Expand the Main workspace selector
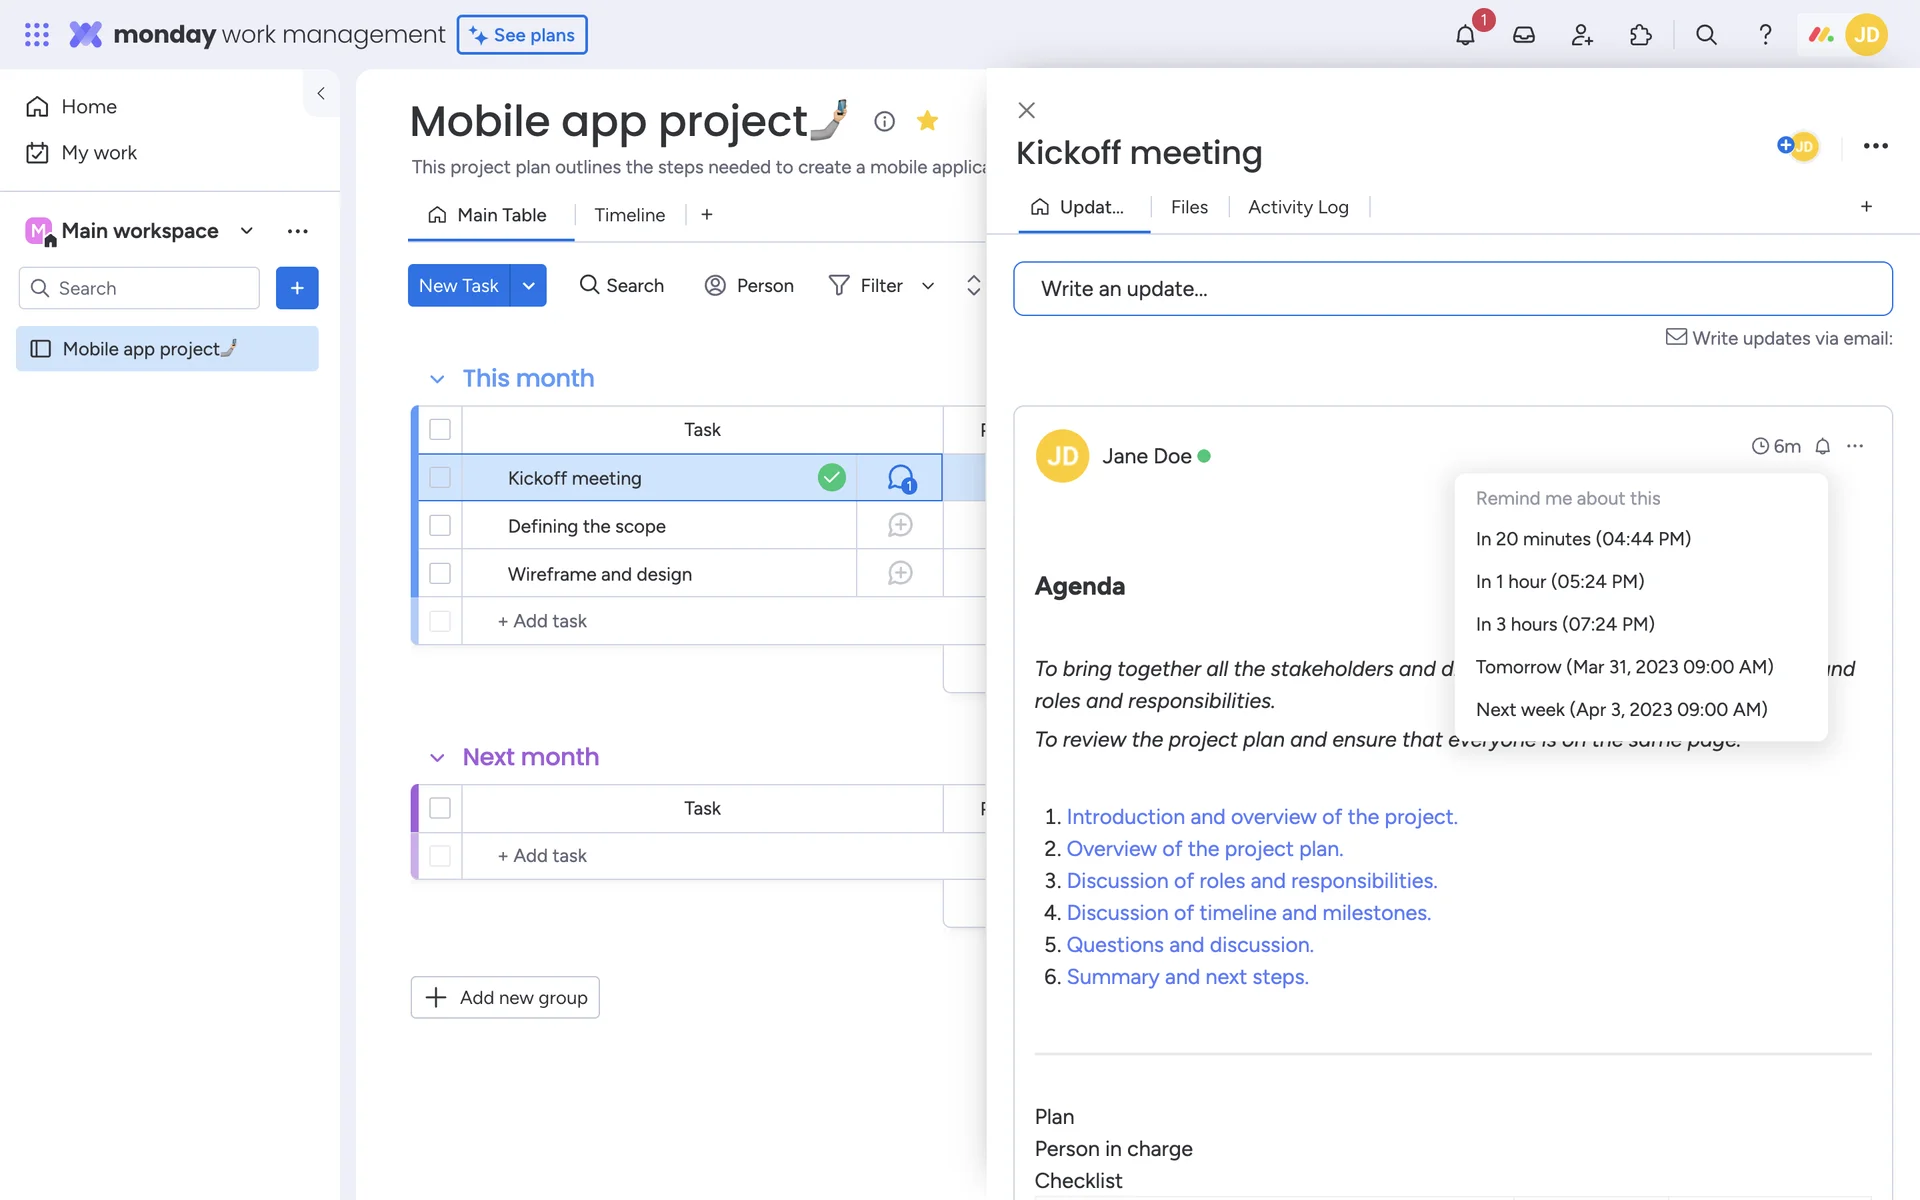This screenshot has width=1920, height=1200. (246, 231)
